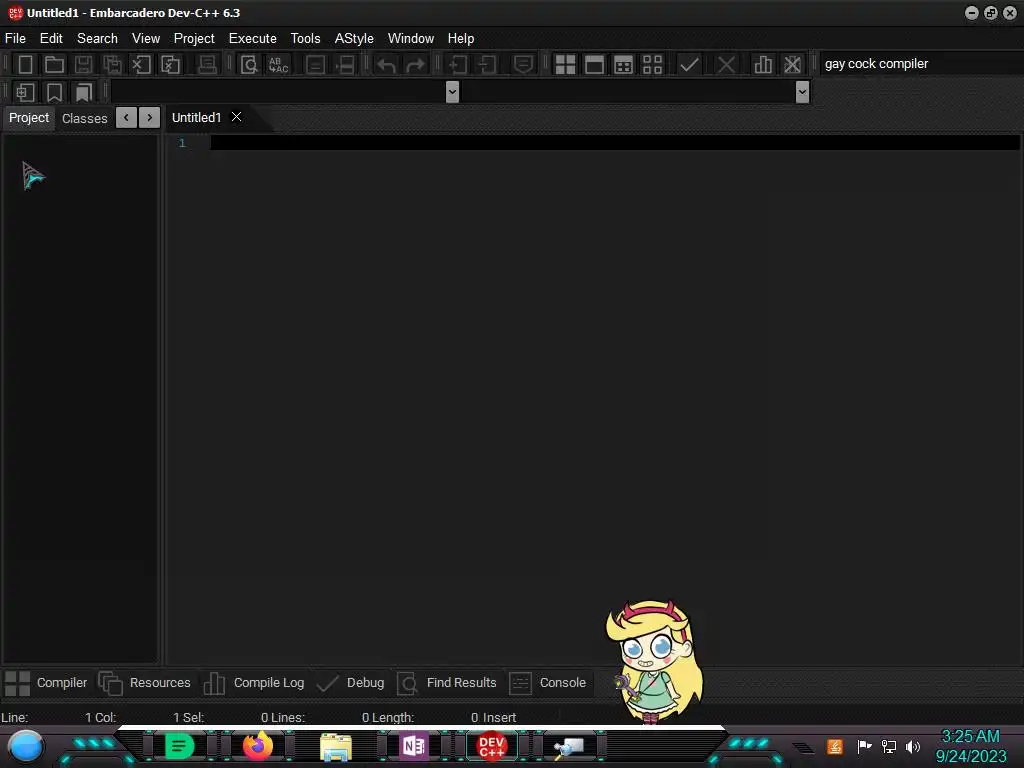1024x768 pixels.
Task: Click the 3:25 AM taskbar clock
Action: 970,737
